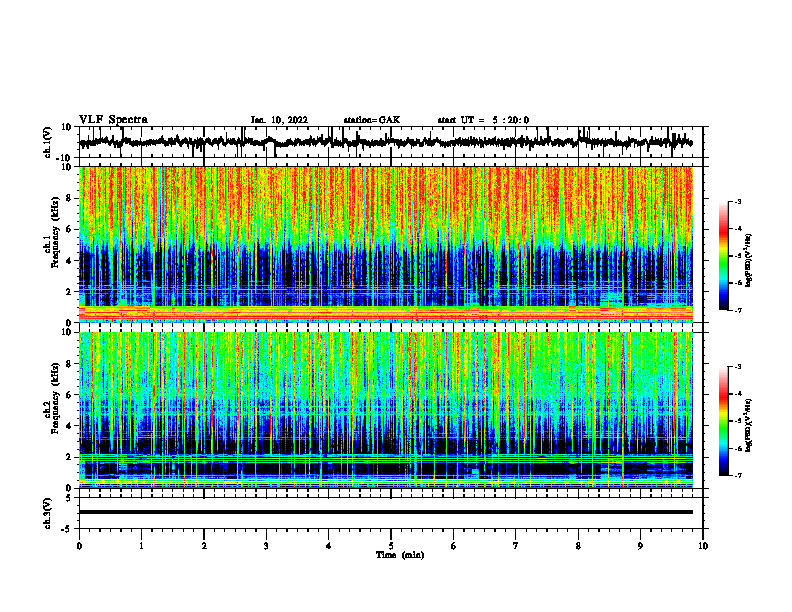This screenshot has height=612, width=792.
Task: Click time axis tick label "5"
Action: point(391,546)
